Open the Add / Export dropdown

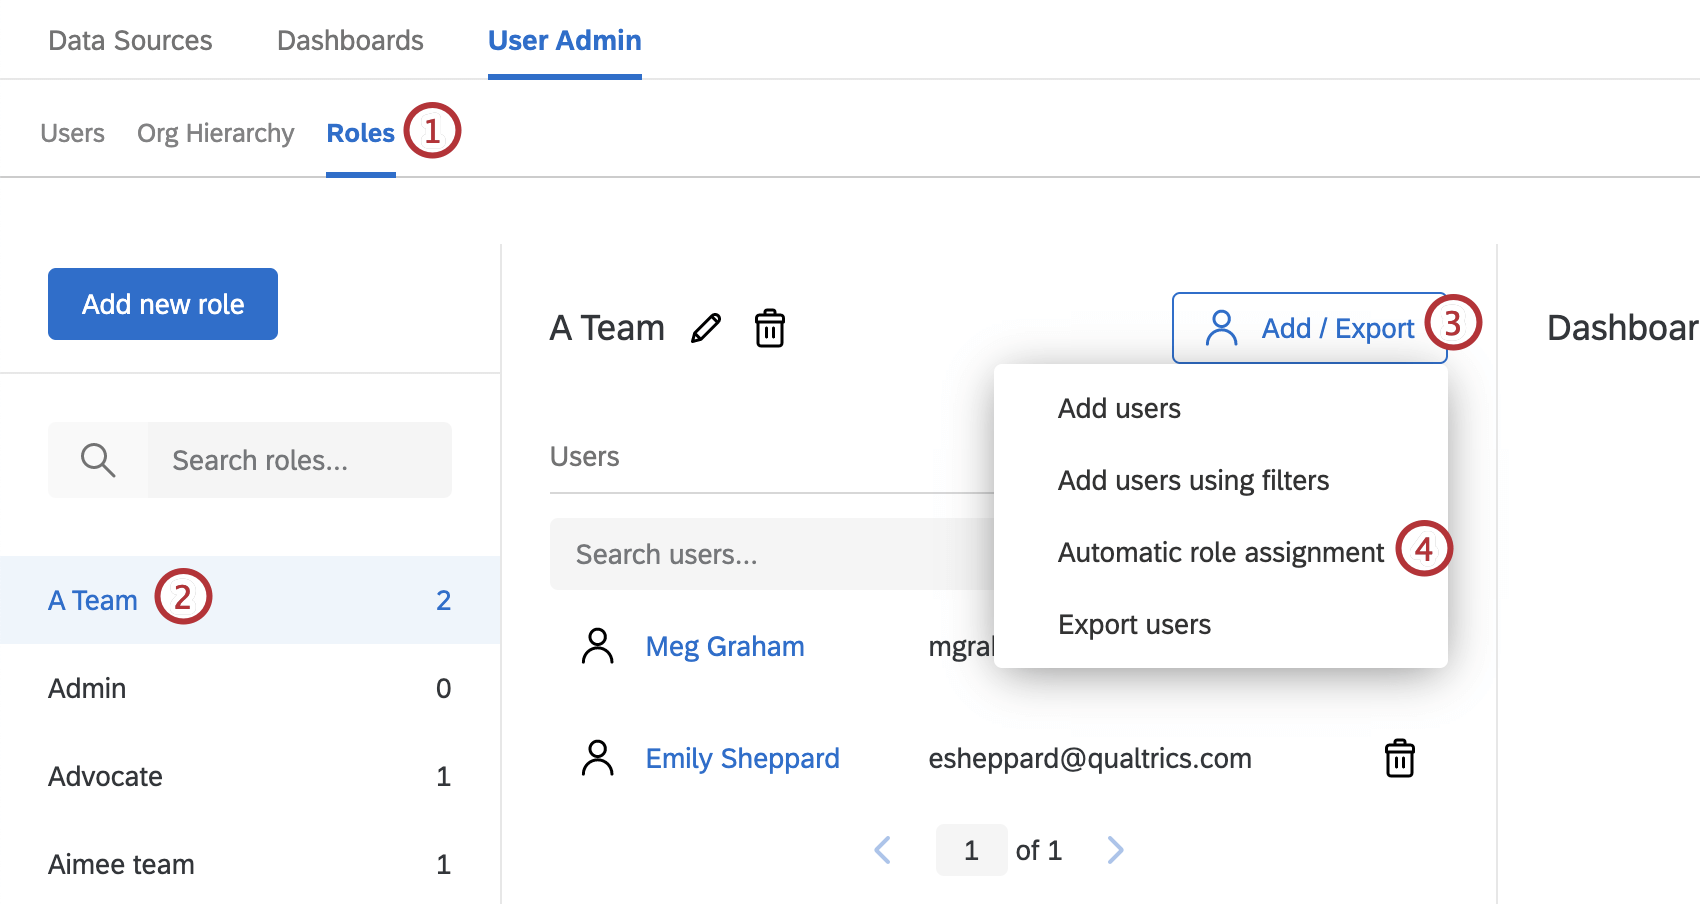click(1310, 327)
